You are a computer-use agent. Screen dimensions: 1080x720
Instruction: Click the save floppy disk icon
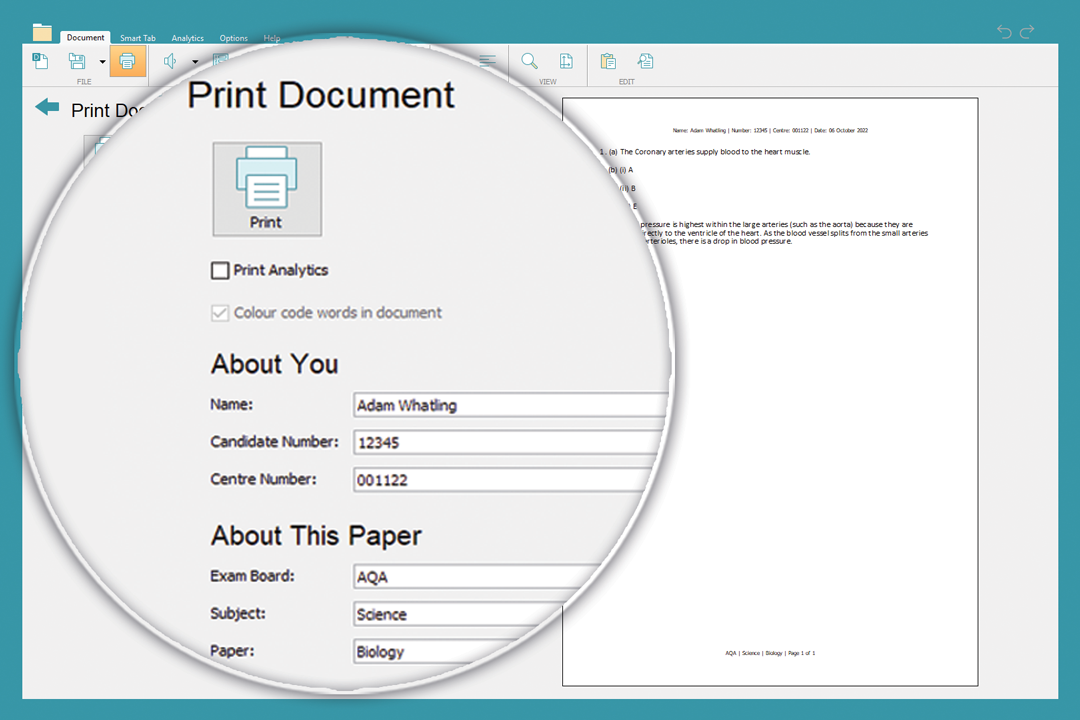coord(77,62)
